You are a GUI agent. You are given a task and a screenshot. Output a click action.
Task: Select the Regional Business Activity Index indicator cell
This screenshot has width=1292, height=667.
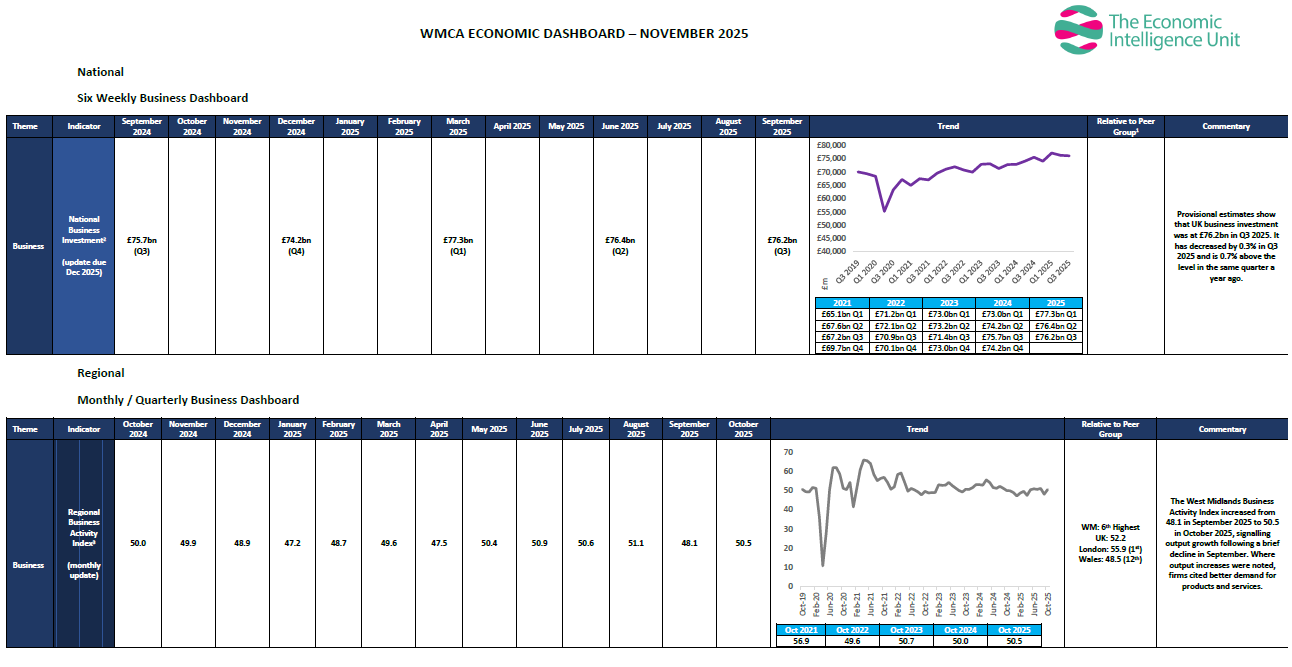(84, 545)
